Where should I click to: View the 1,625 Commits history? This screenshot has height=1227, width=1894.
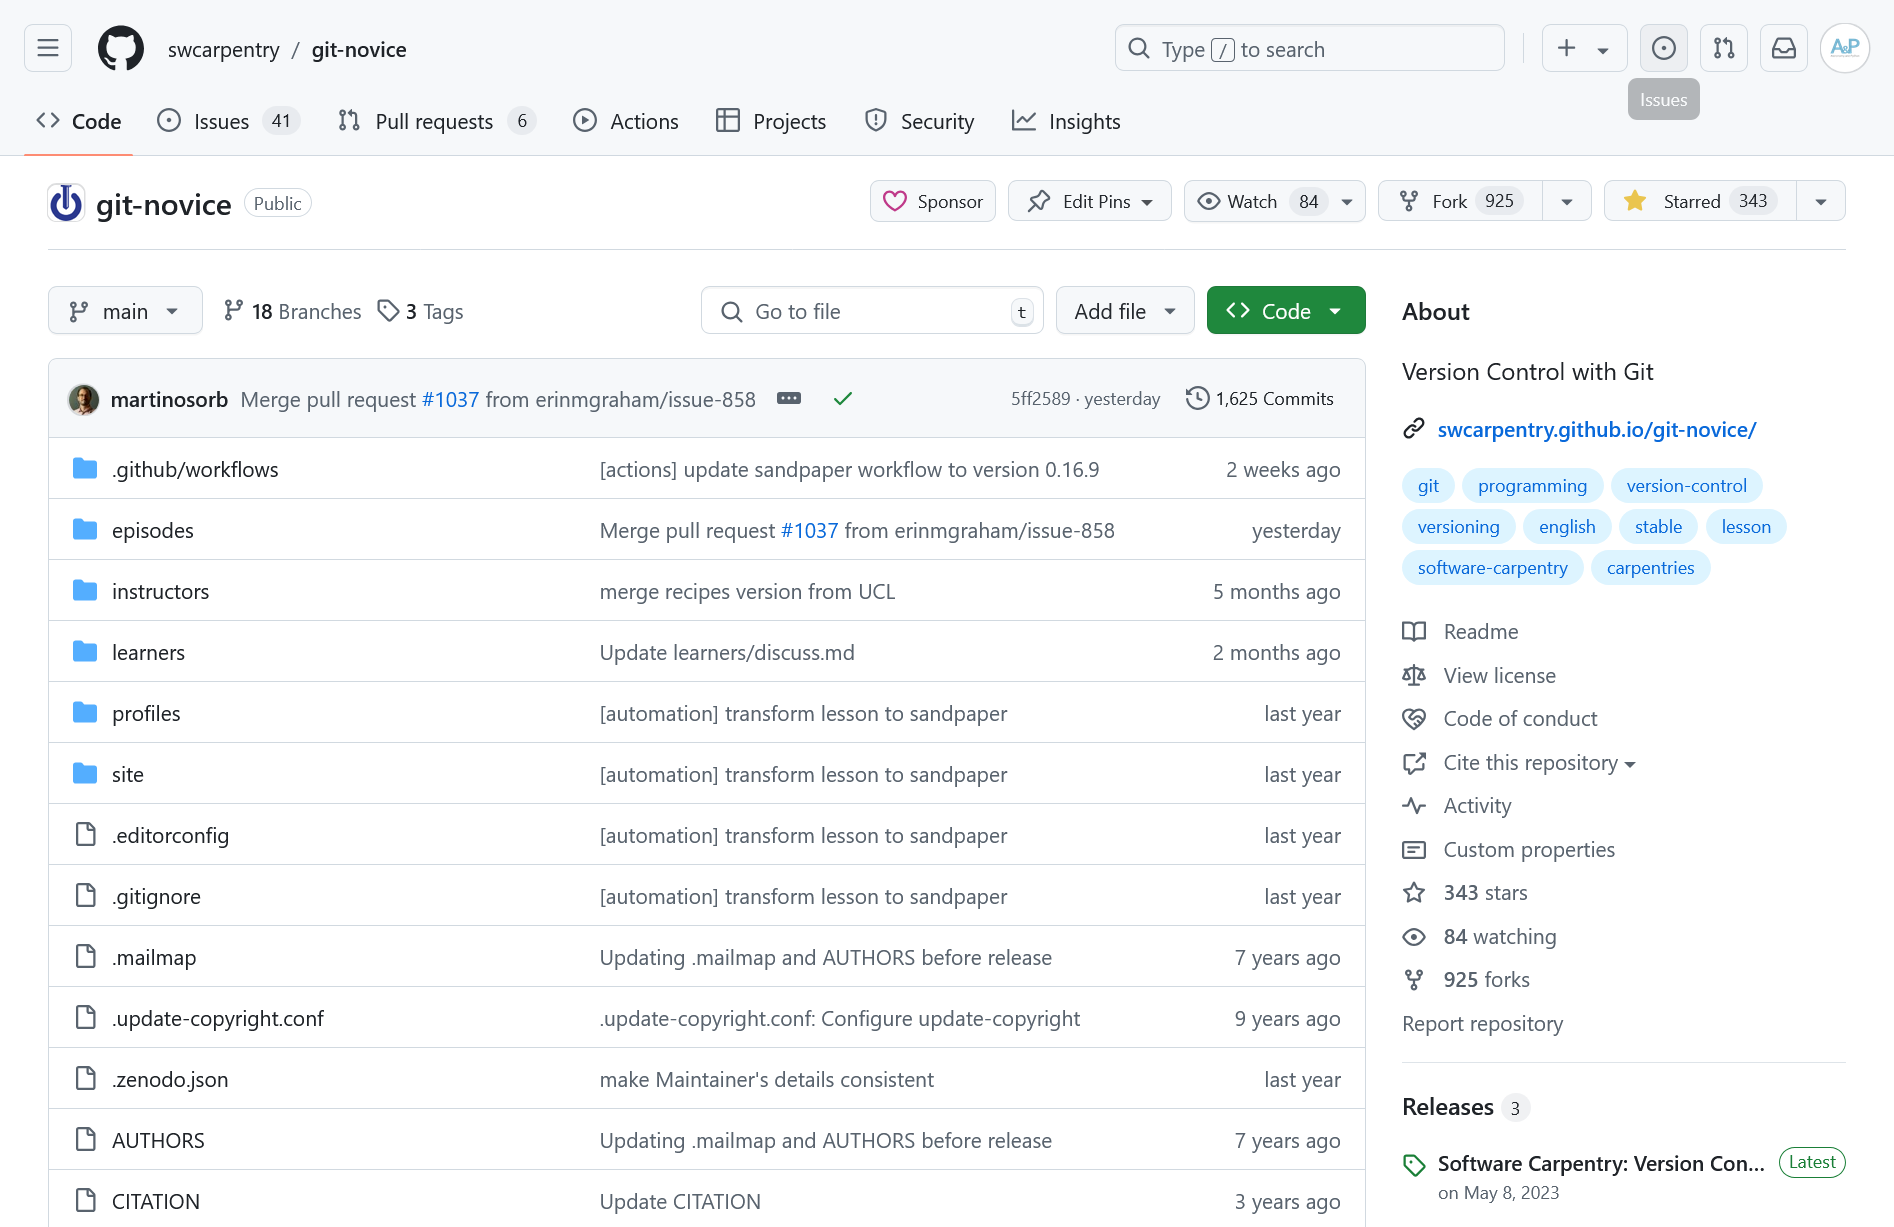coord(1260,398)
